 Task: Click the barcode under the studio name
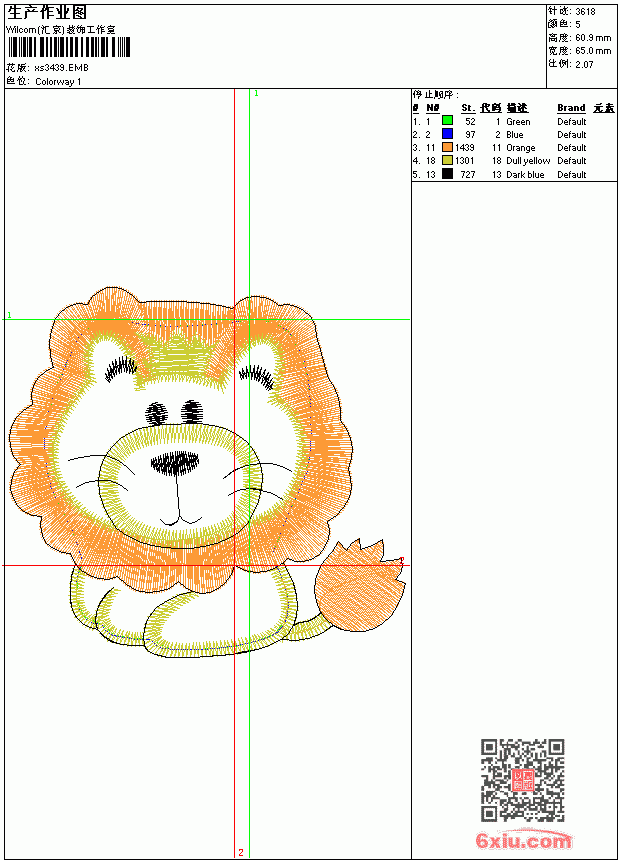(69, 47)
